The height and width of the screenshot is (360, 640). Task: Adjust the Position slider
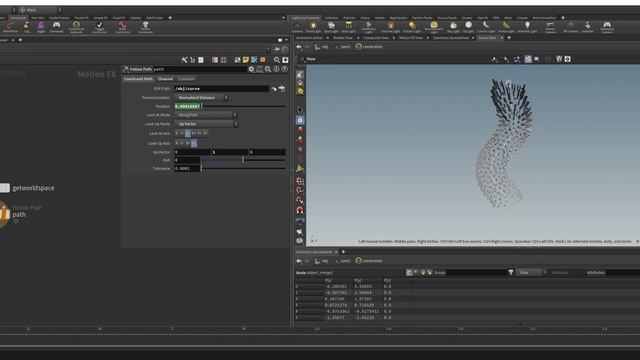(244, 107)
